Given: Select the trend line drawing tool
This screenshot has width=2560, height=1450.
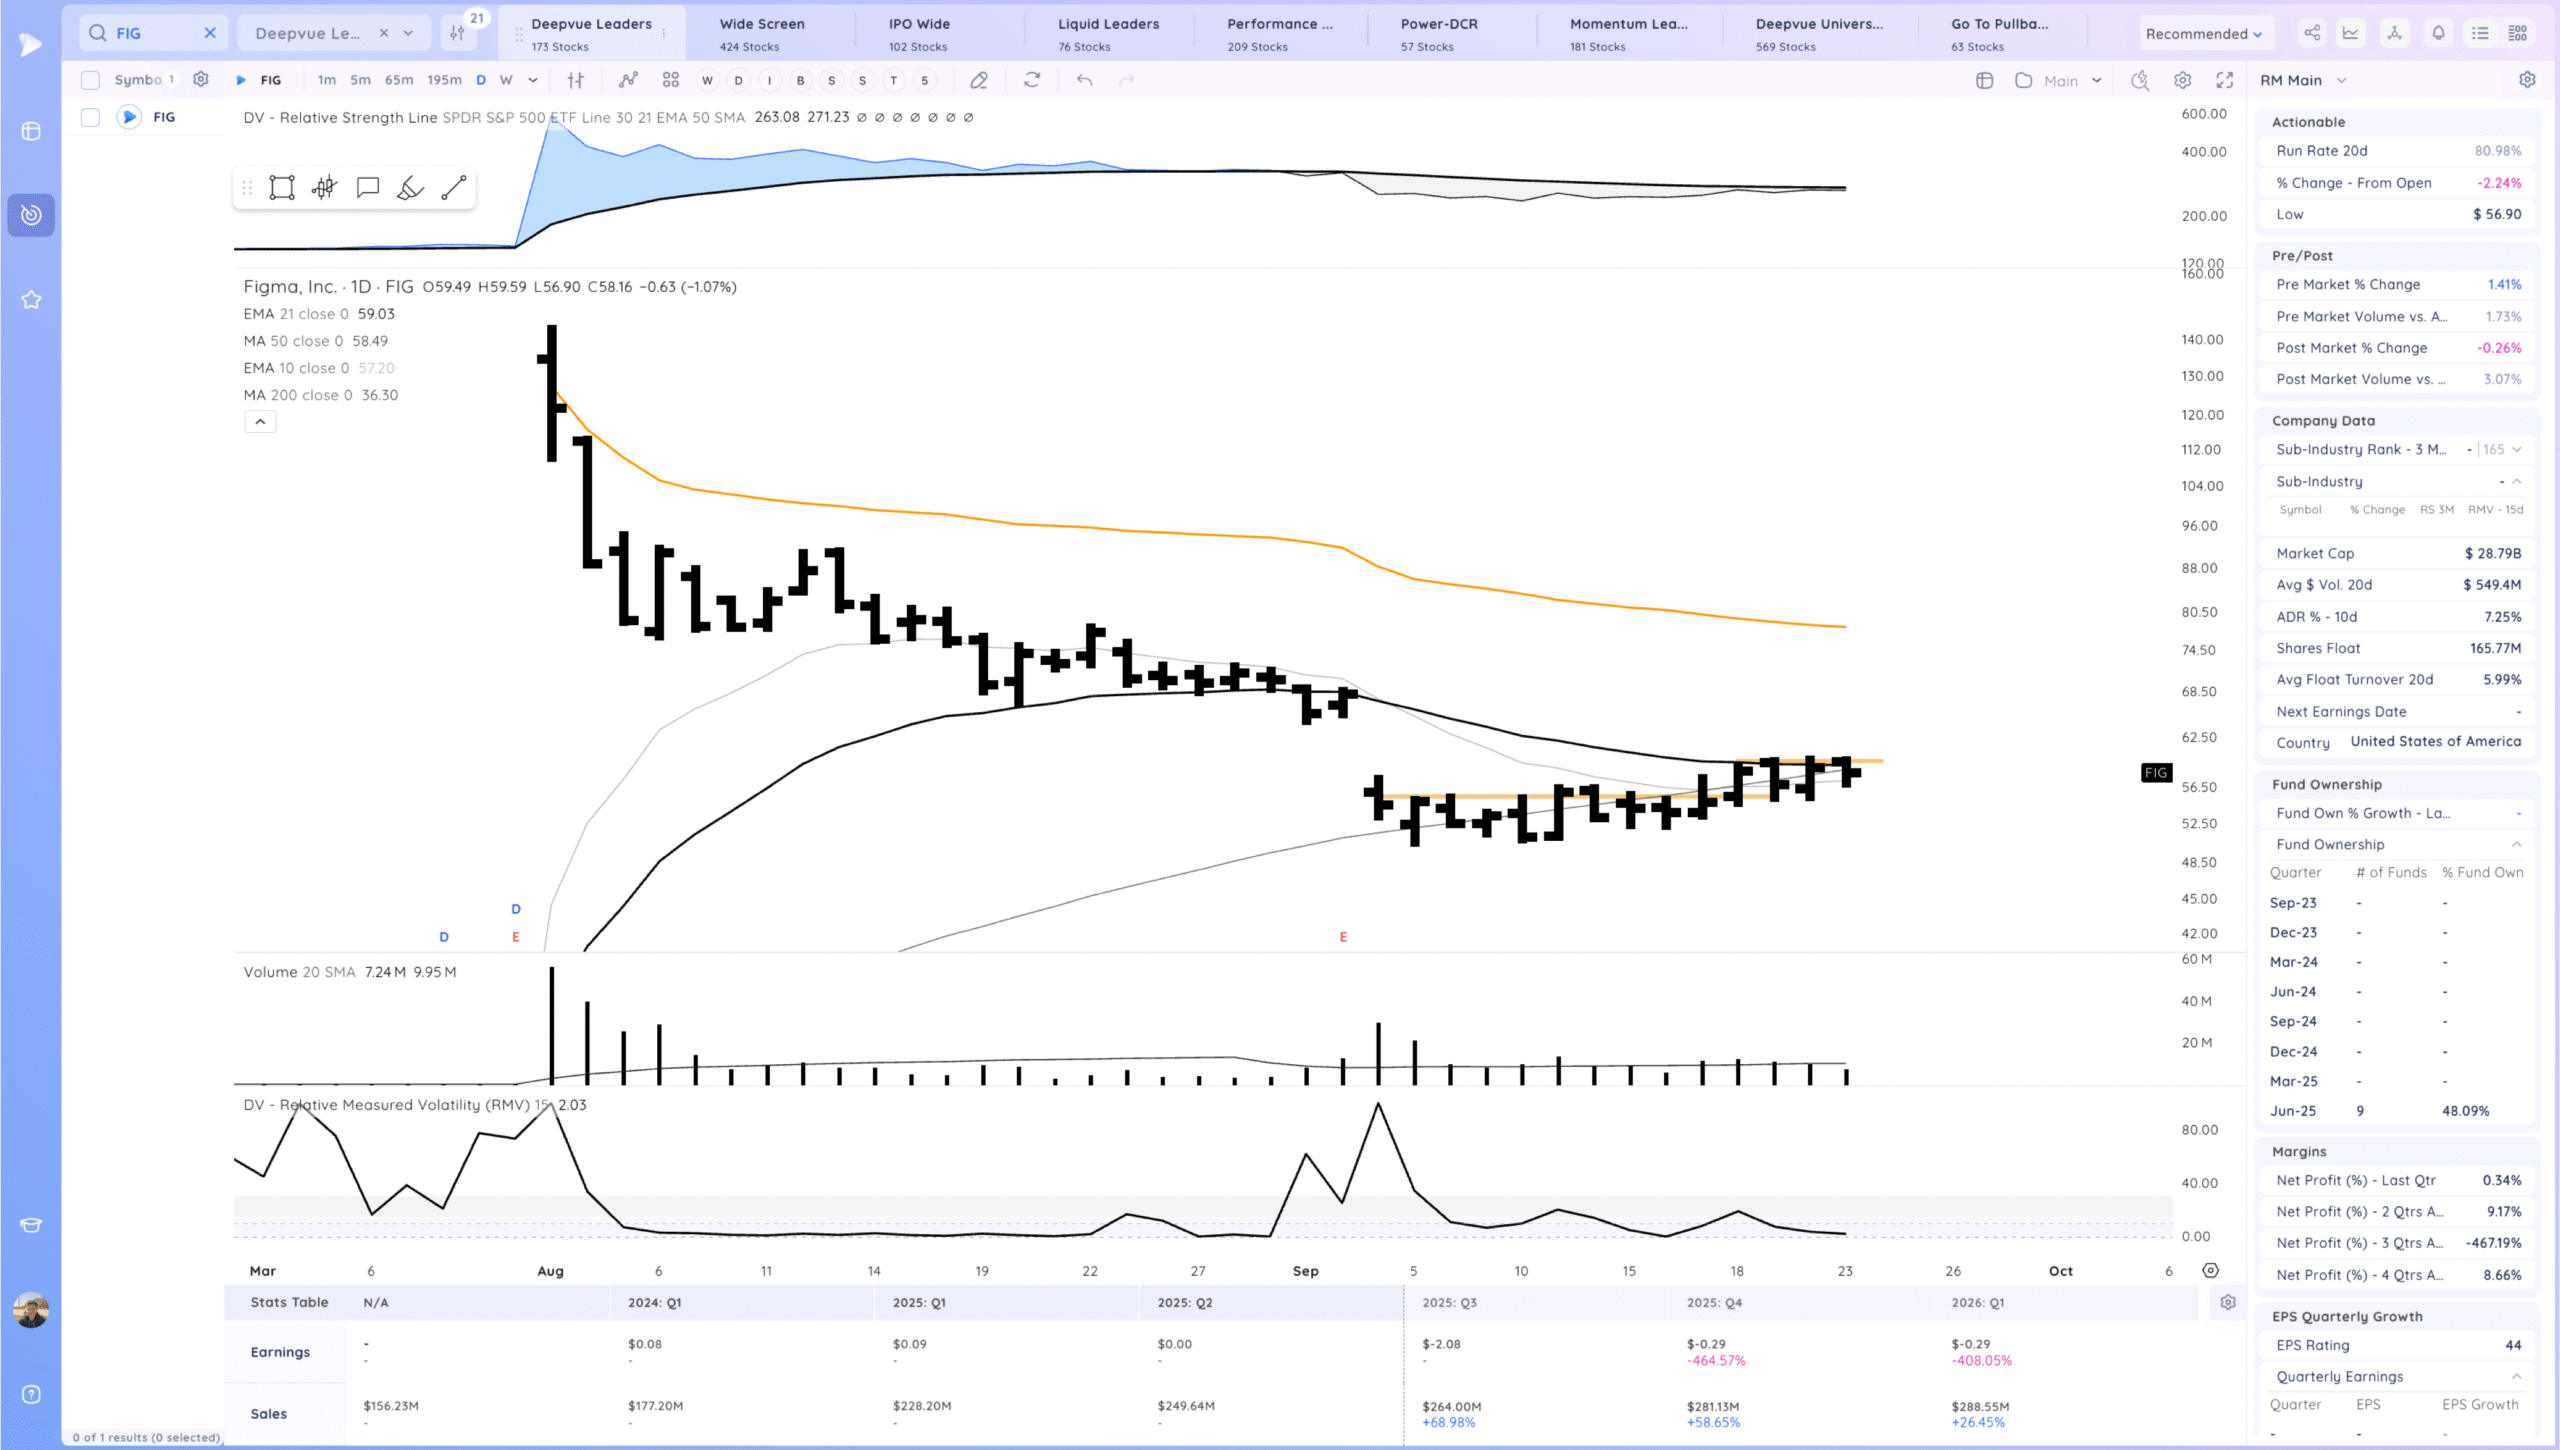Looking at the screenshot, I should coord(454,188).
